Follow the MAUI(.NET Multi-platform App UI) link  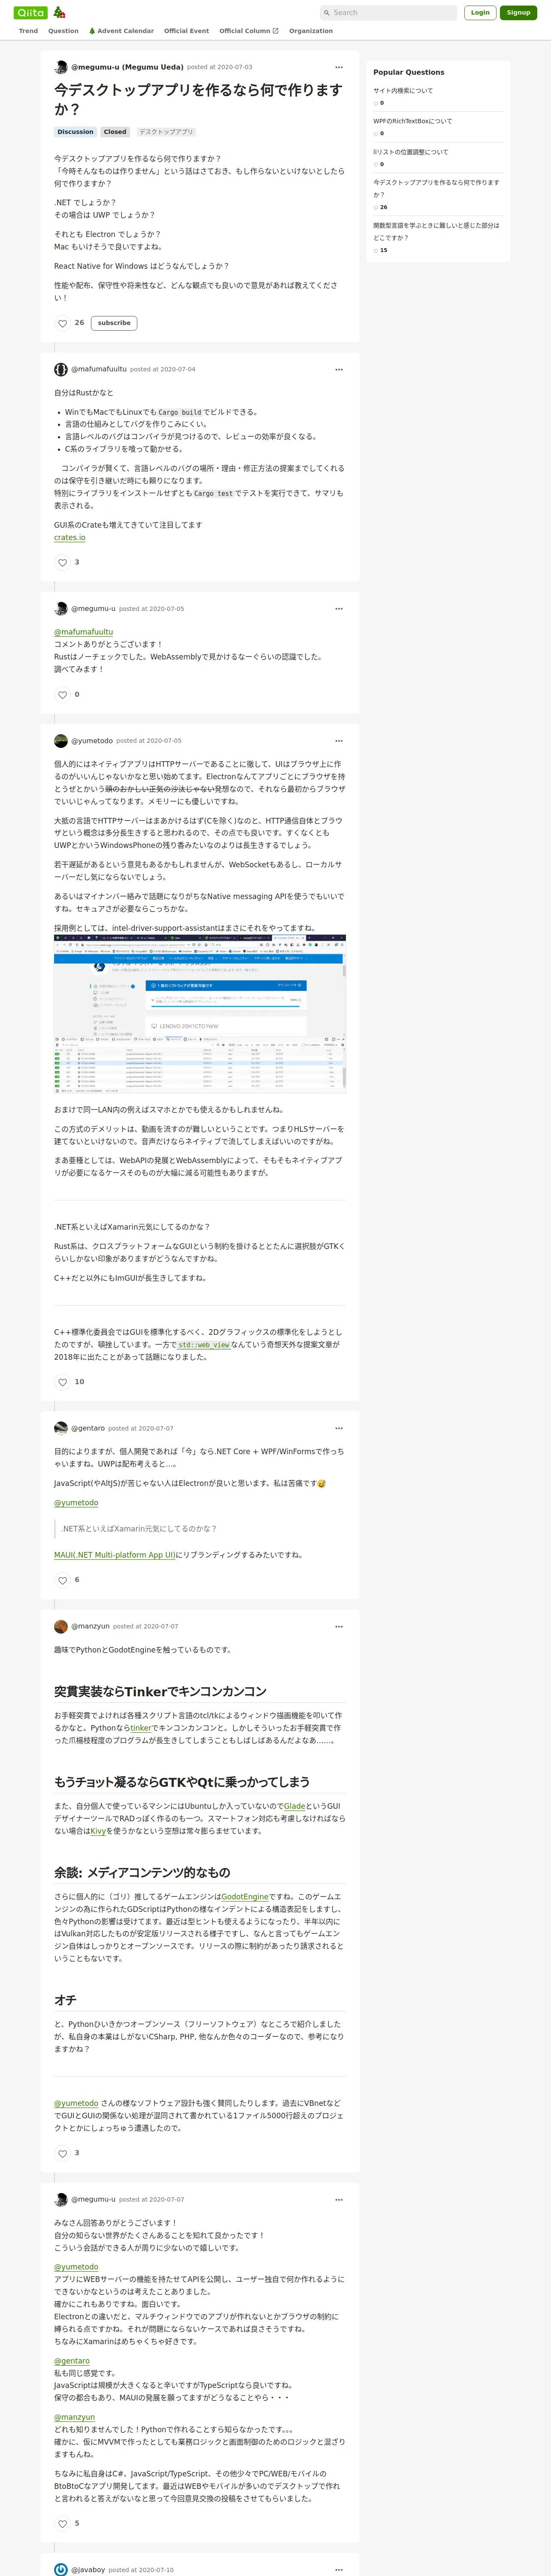115,1555
